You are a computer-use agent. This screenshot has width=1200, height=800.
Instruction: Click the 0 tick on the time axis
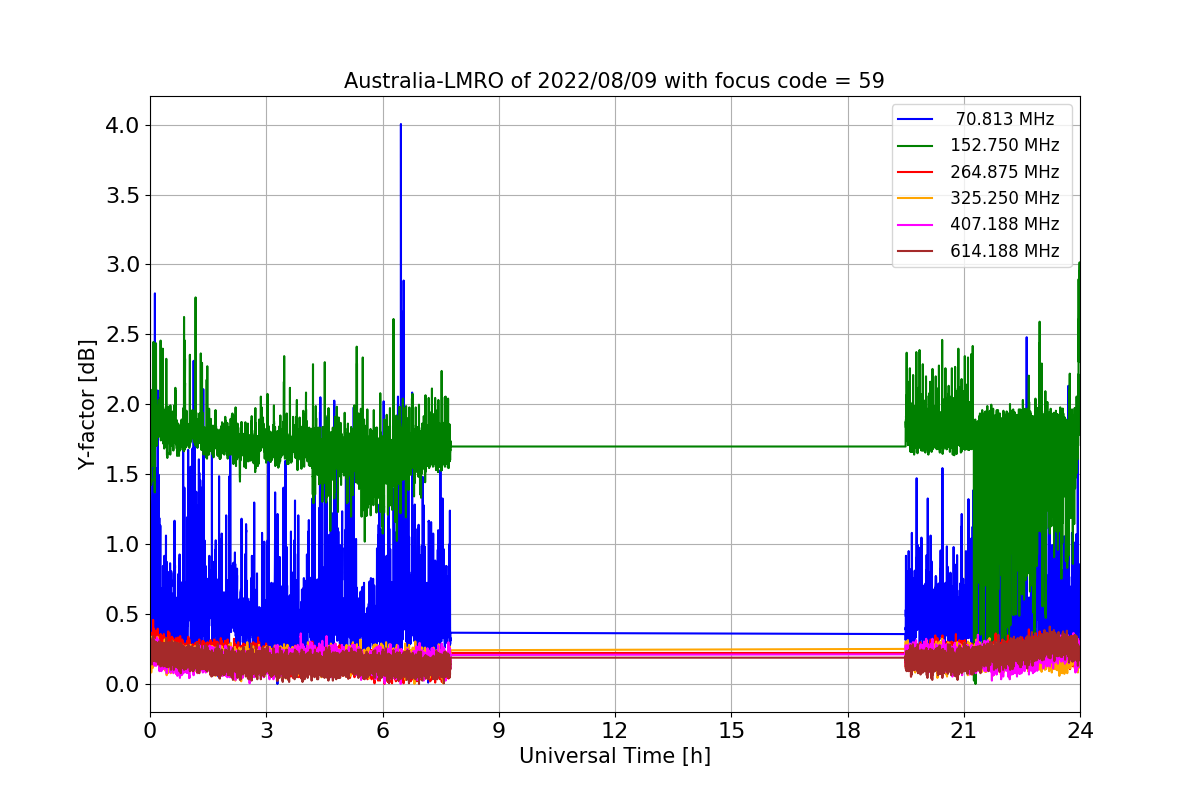pos(150,730)
